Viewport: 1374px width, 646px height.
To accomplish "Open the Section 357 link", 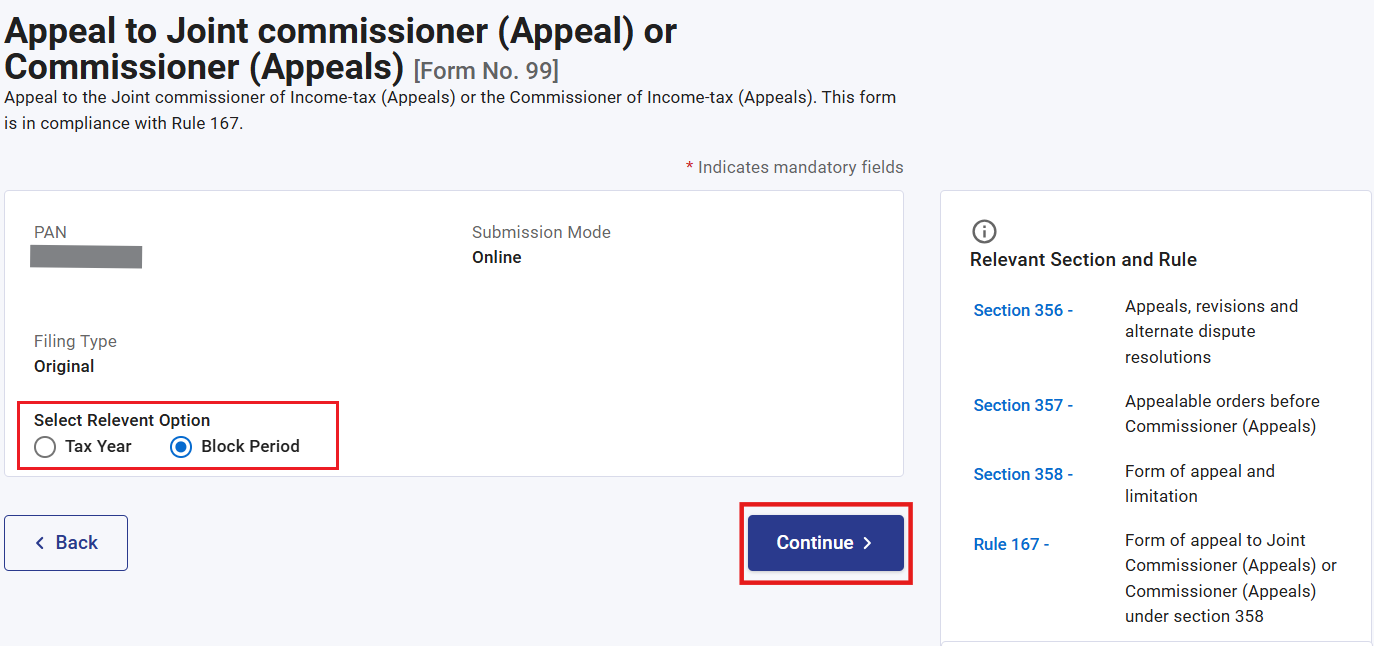I will click(x=1023, y=405).
